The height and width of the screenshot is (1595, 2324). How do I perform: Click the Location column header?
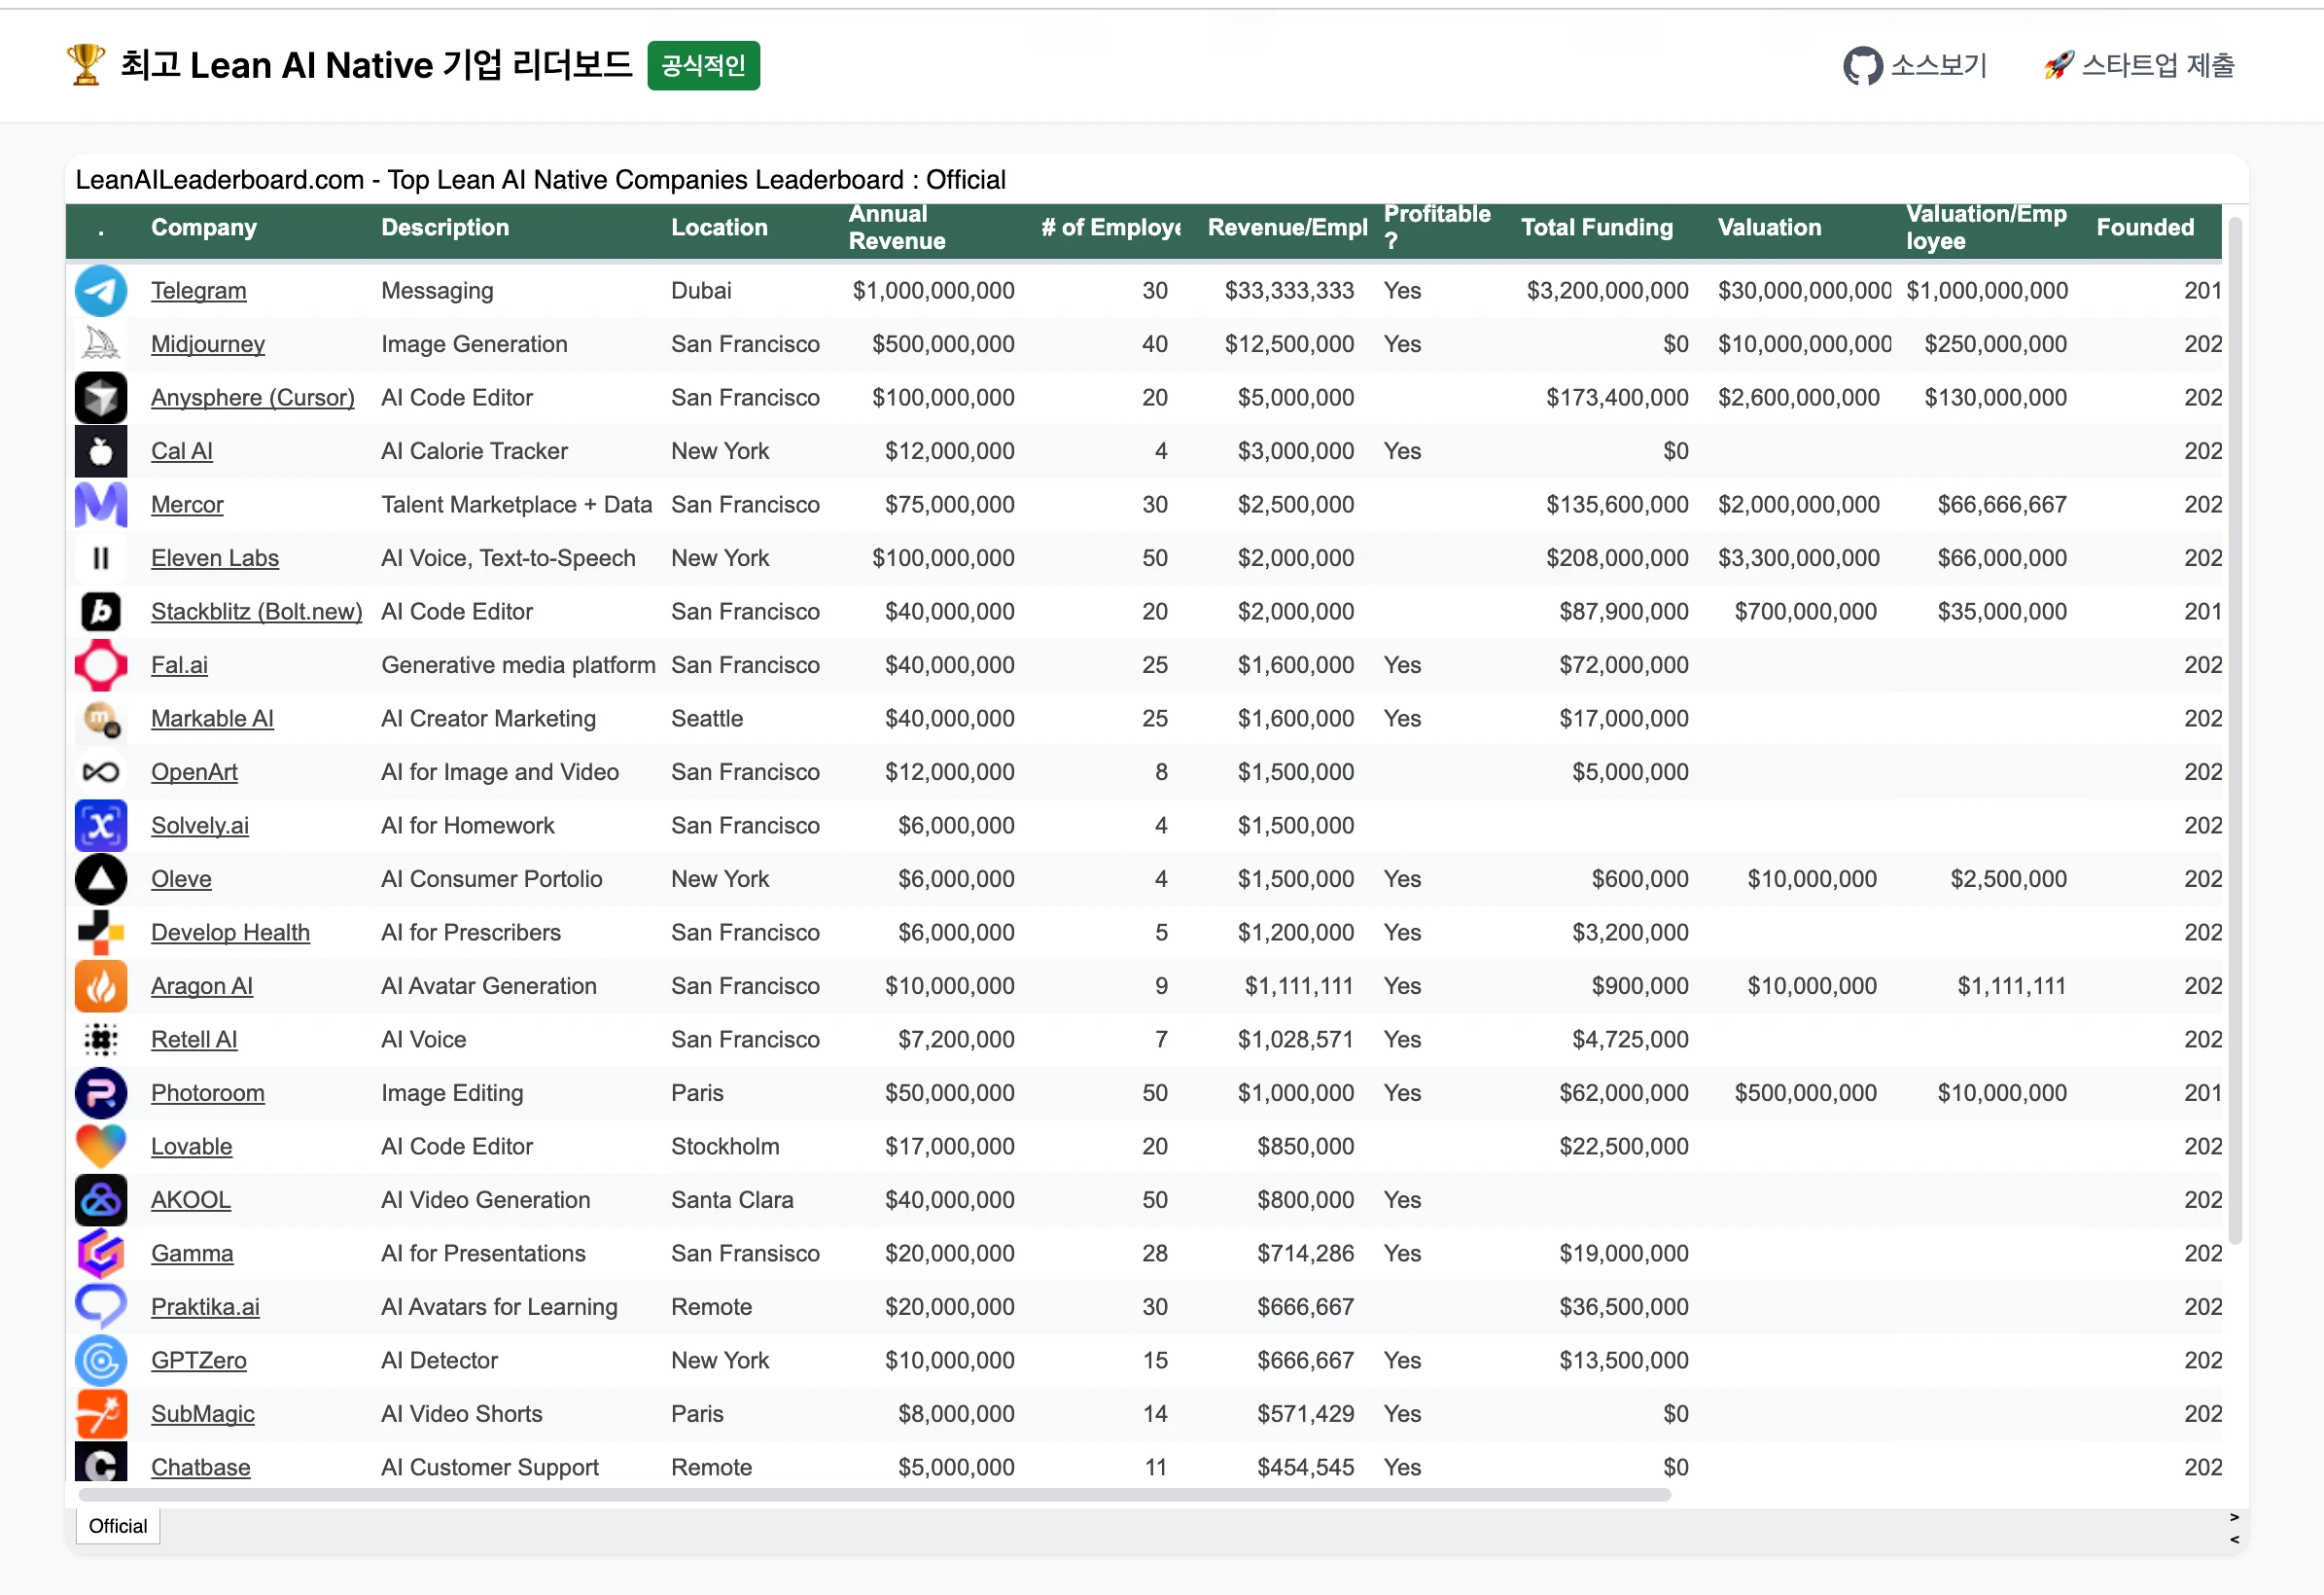[x=719, y=228]
